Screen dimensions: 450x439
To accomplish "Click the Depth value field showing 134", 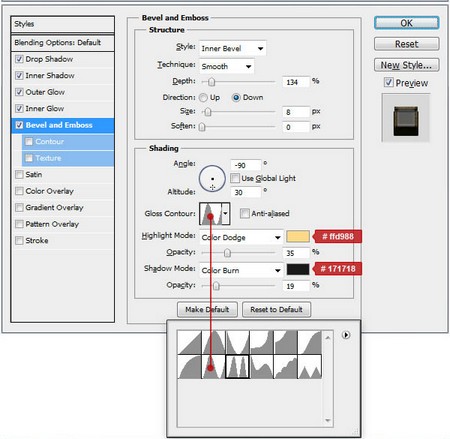I will pyautogui.click(x=296, y=82).
